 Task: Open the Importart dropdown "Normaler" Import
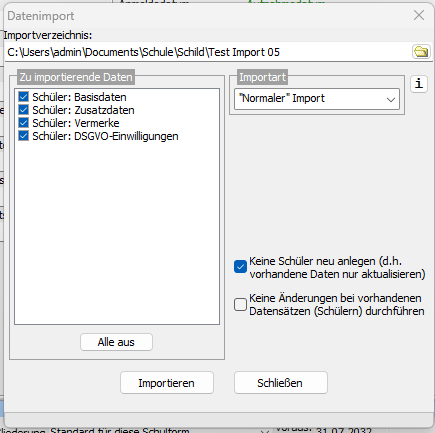coord(317,99)
